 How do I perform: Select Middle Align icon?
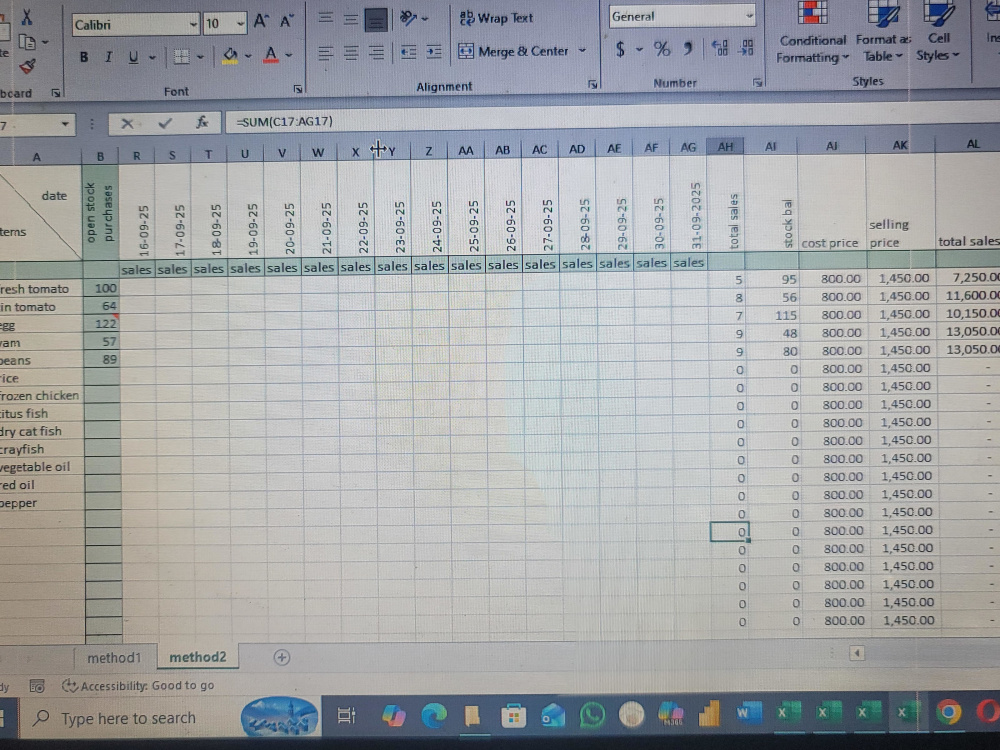[351, 19]
